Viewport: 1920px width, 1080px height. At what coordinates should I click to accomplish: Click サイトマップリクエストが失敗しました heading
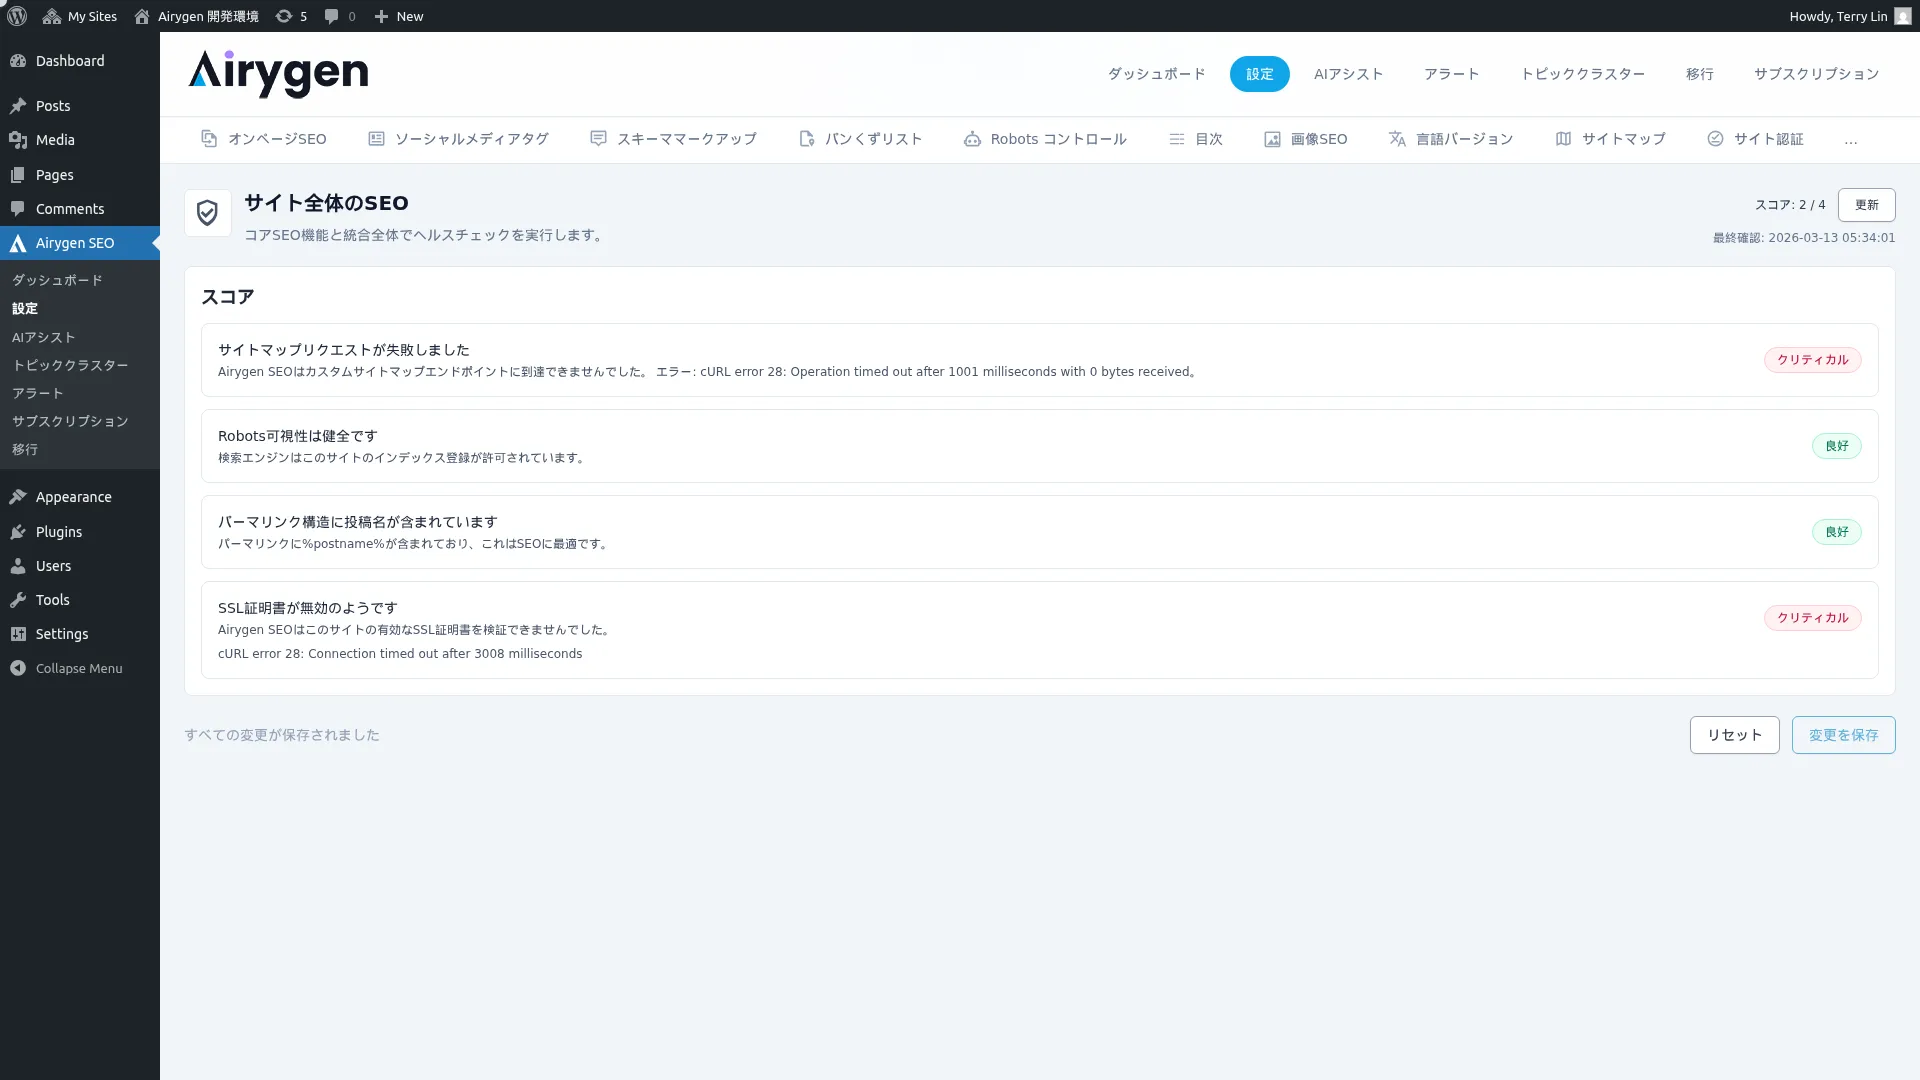344,350
